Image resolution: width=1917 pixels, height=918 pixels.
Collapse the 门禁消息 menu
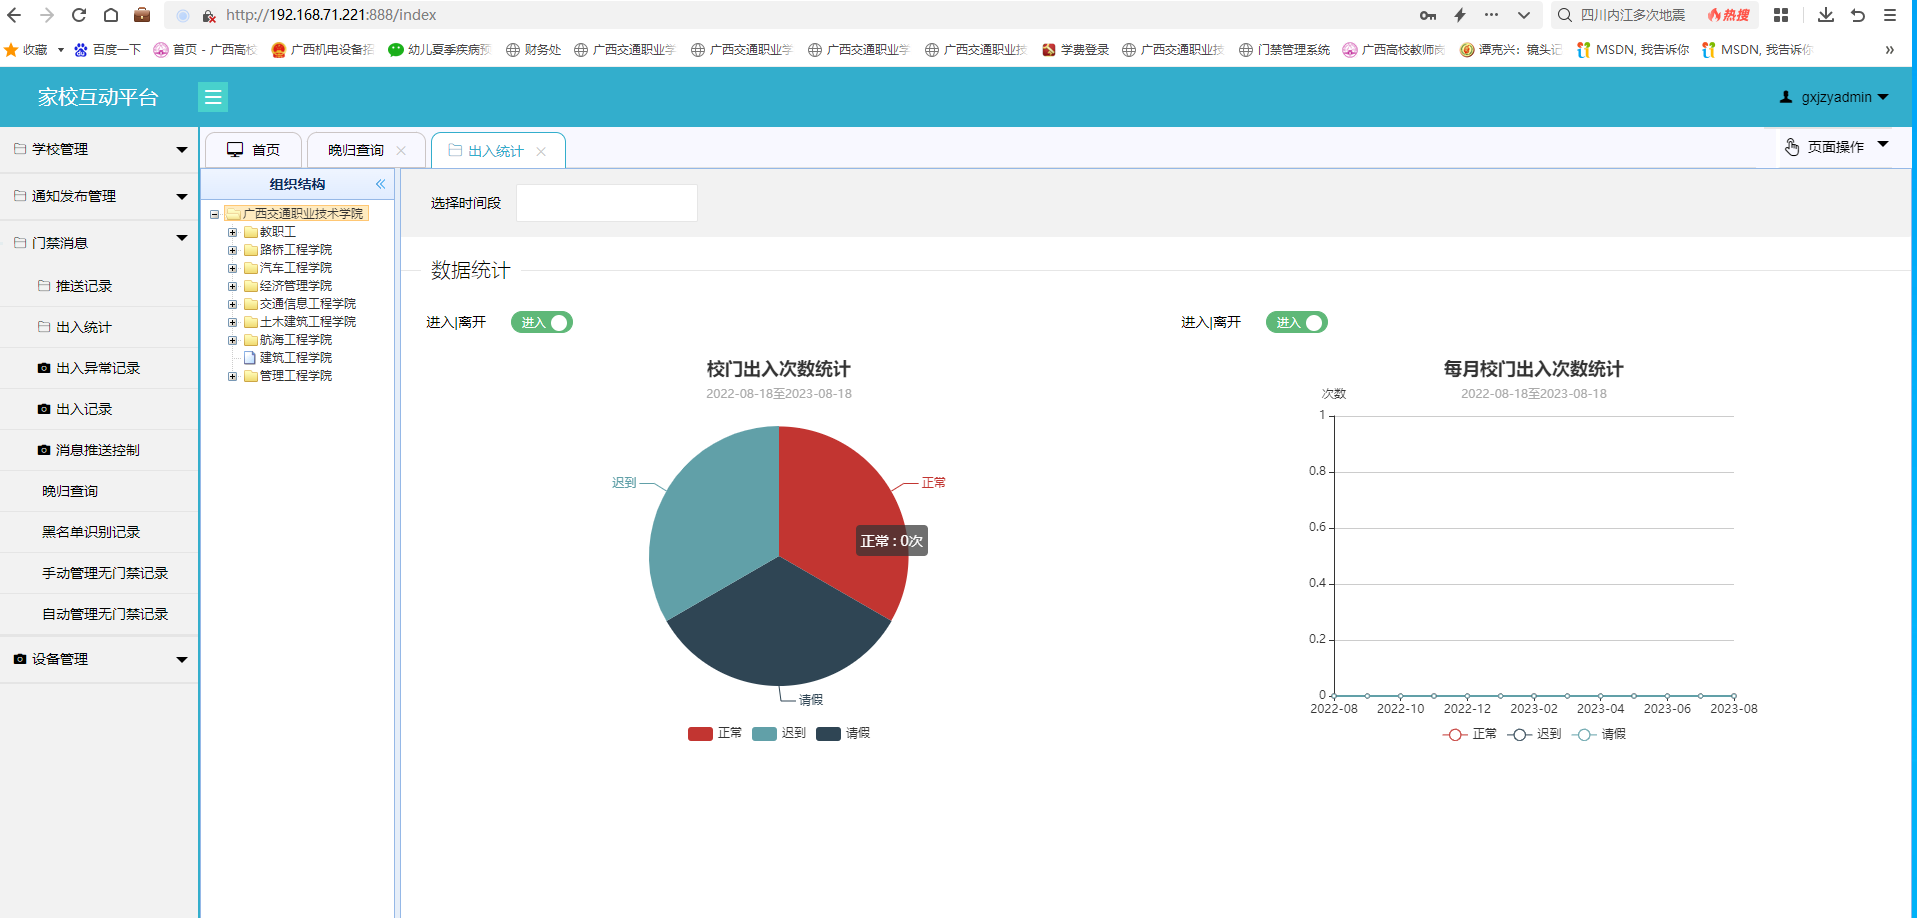click(x=99, y=243)
